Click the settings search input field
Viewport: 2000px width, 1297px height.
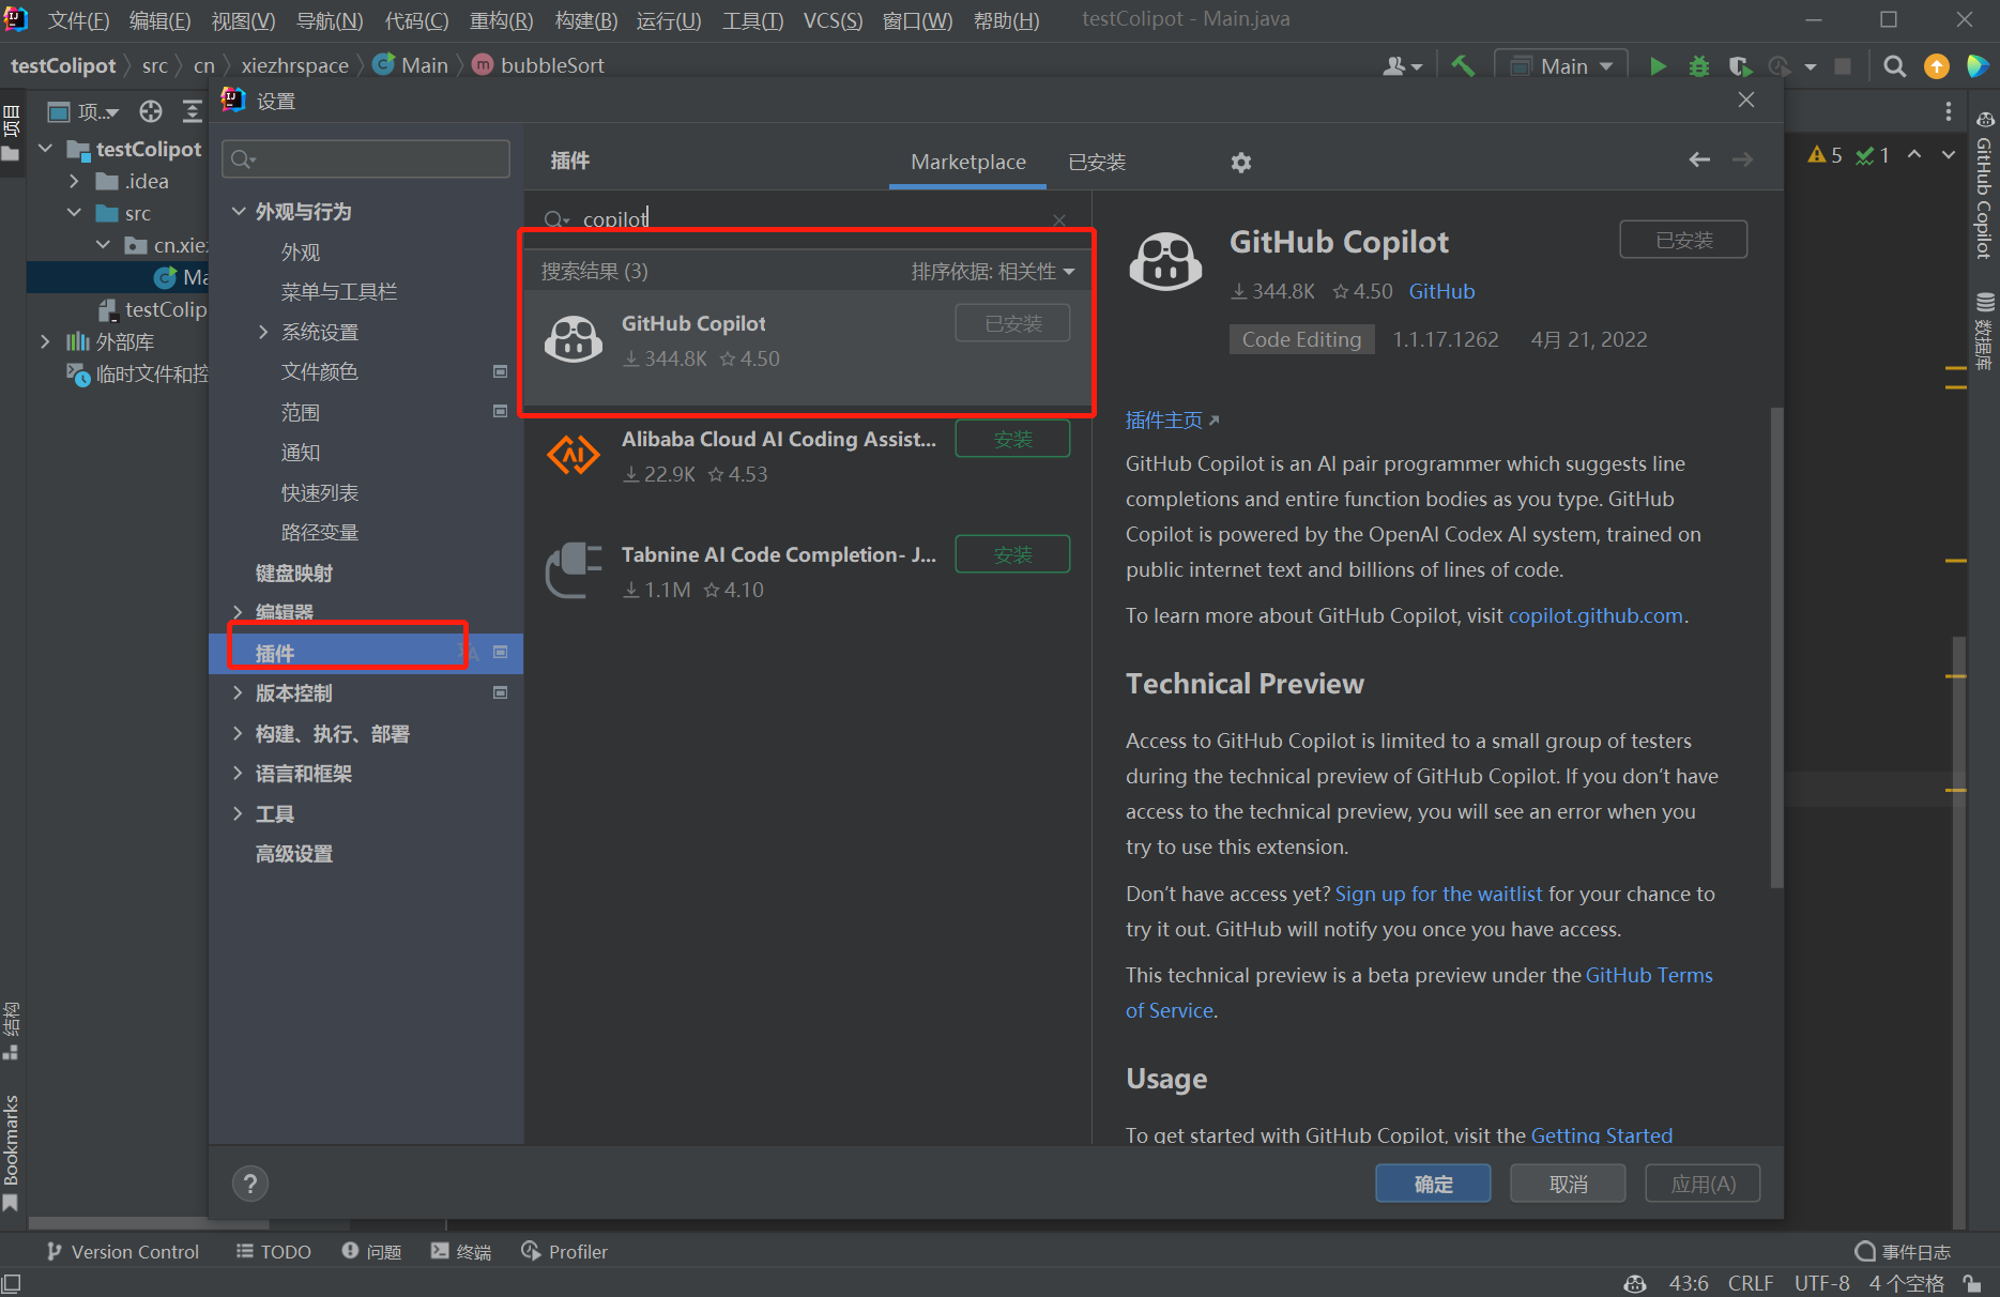(x=366, y=159)
